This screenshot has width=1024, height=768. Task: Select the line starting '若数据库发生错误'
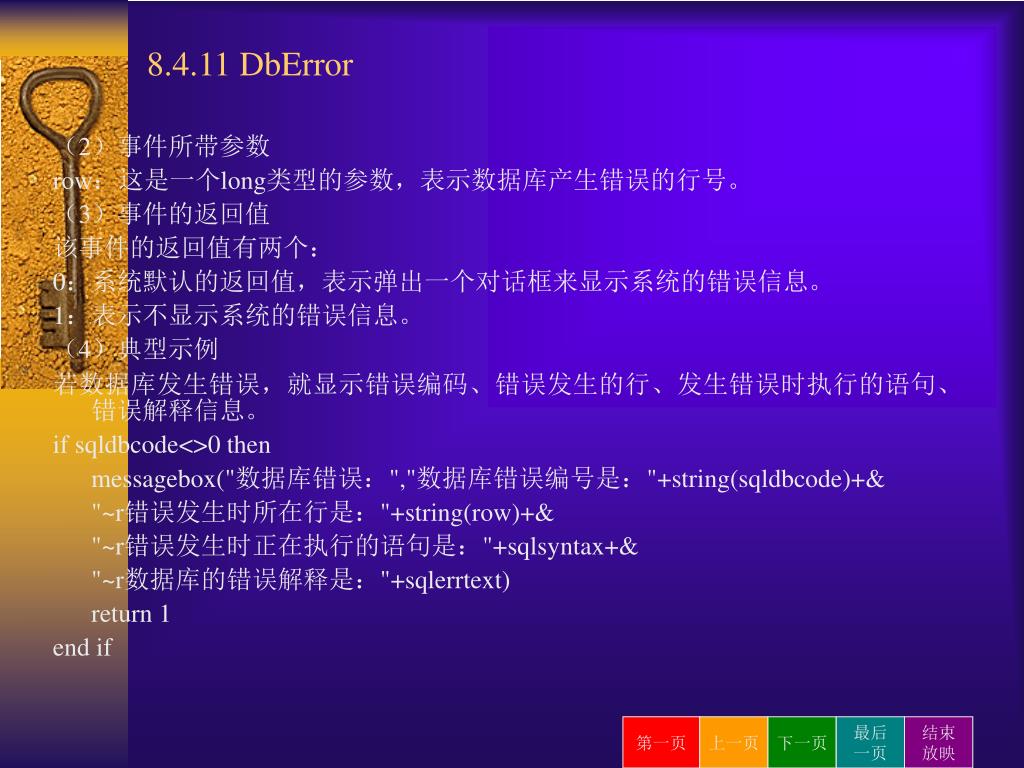coord(502,383)
